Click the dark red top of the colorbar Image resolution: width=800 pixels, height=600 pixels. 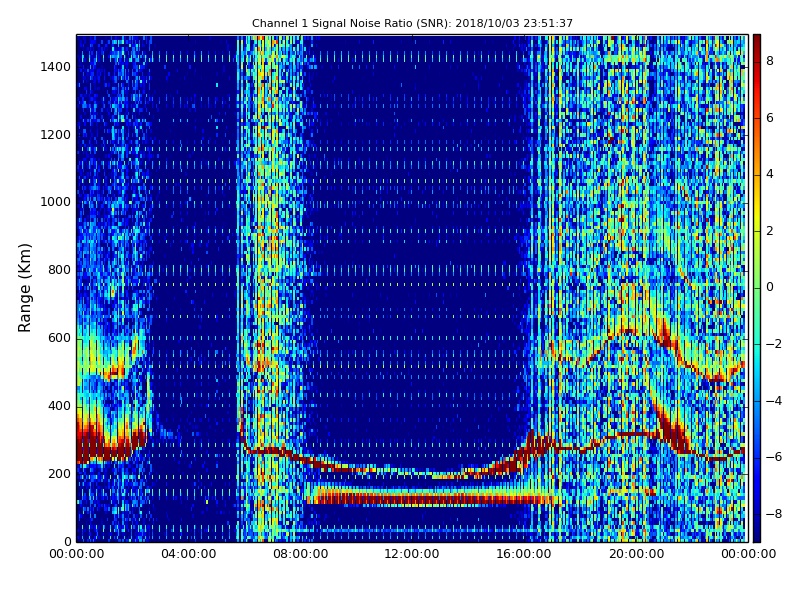(x=757, y=41)
